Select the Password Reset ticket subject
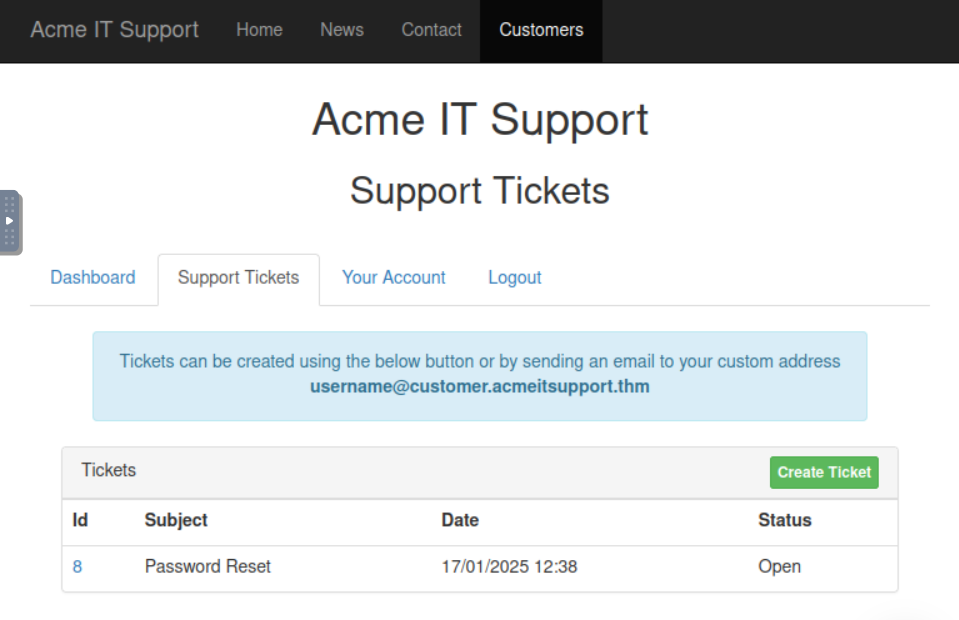Screen dimensions: 959x620 [207, 567]
